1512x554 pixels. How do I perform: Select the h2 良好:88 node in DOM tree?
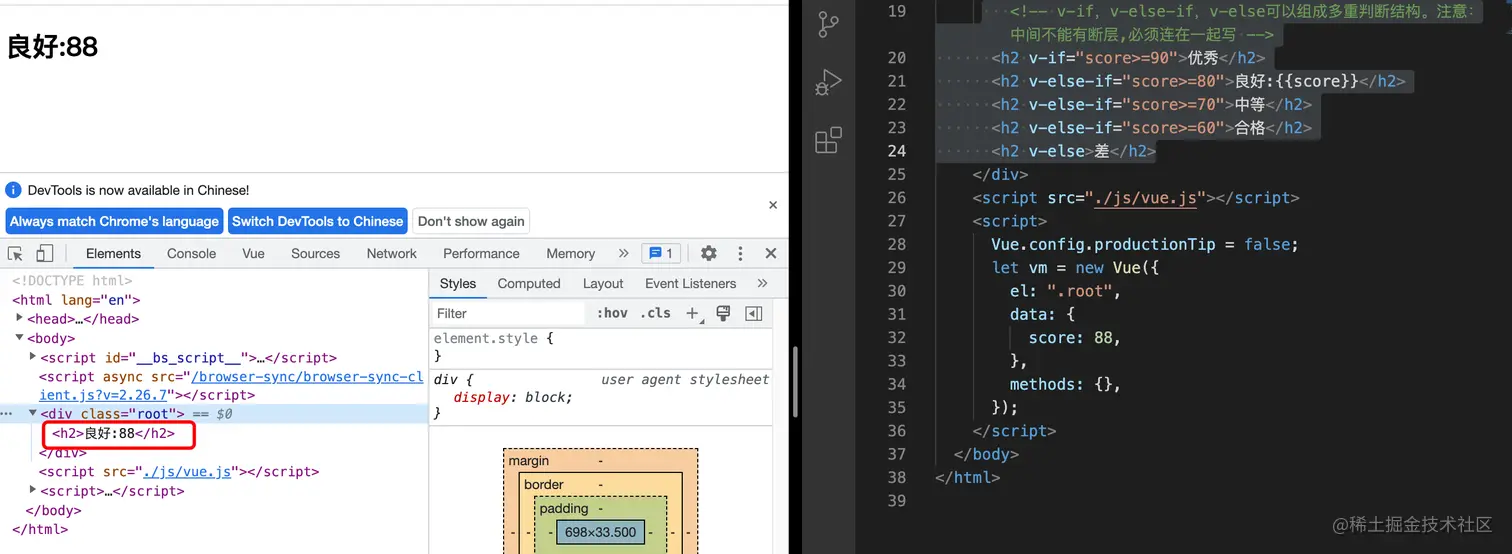(x=114, y=433)
